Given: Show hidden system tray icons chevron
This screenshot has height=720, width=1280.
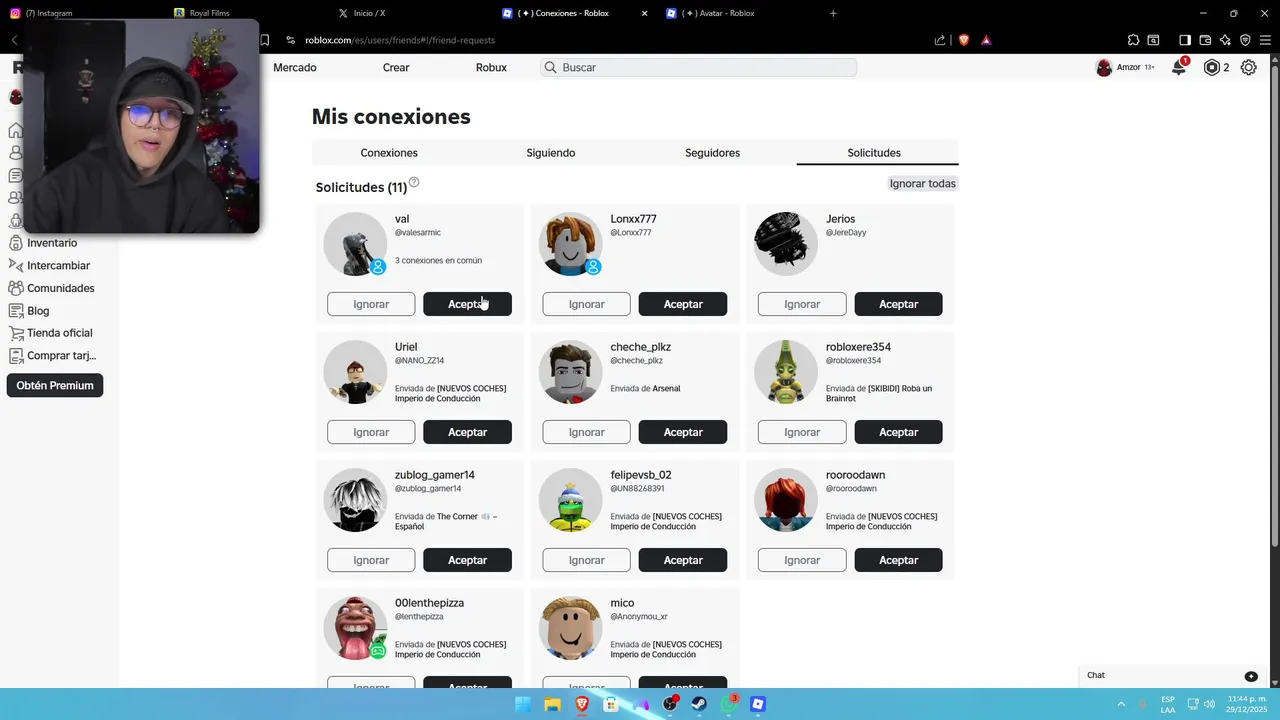Looking at the screenshot, I should pyautogui.click(x=1120, y=704).
